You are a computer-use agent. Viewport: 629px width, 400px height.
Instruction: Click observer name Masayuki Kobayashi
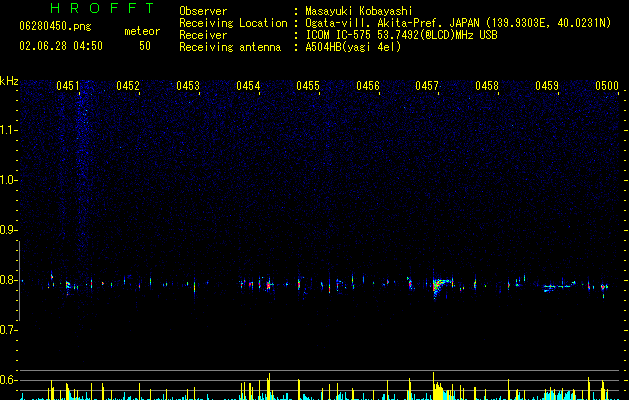coord(359,11)
